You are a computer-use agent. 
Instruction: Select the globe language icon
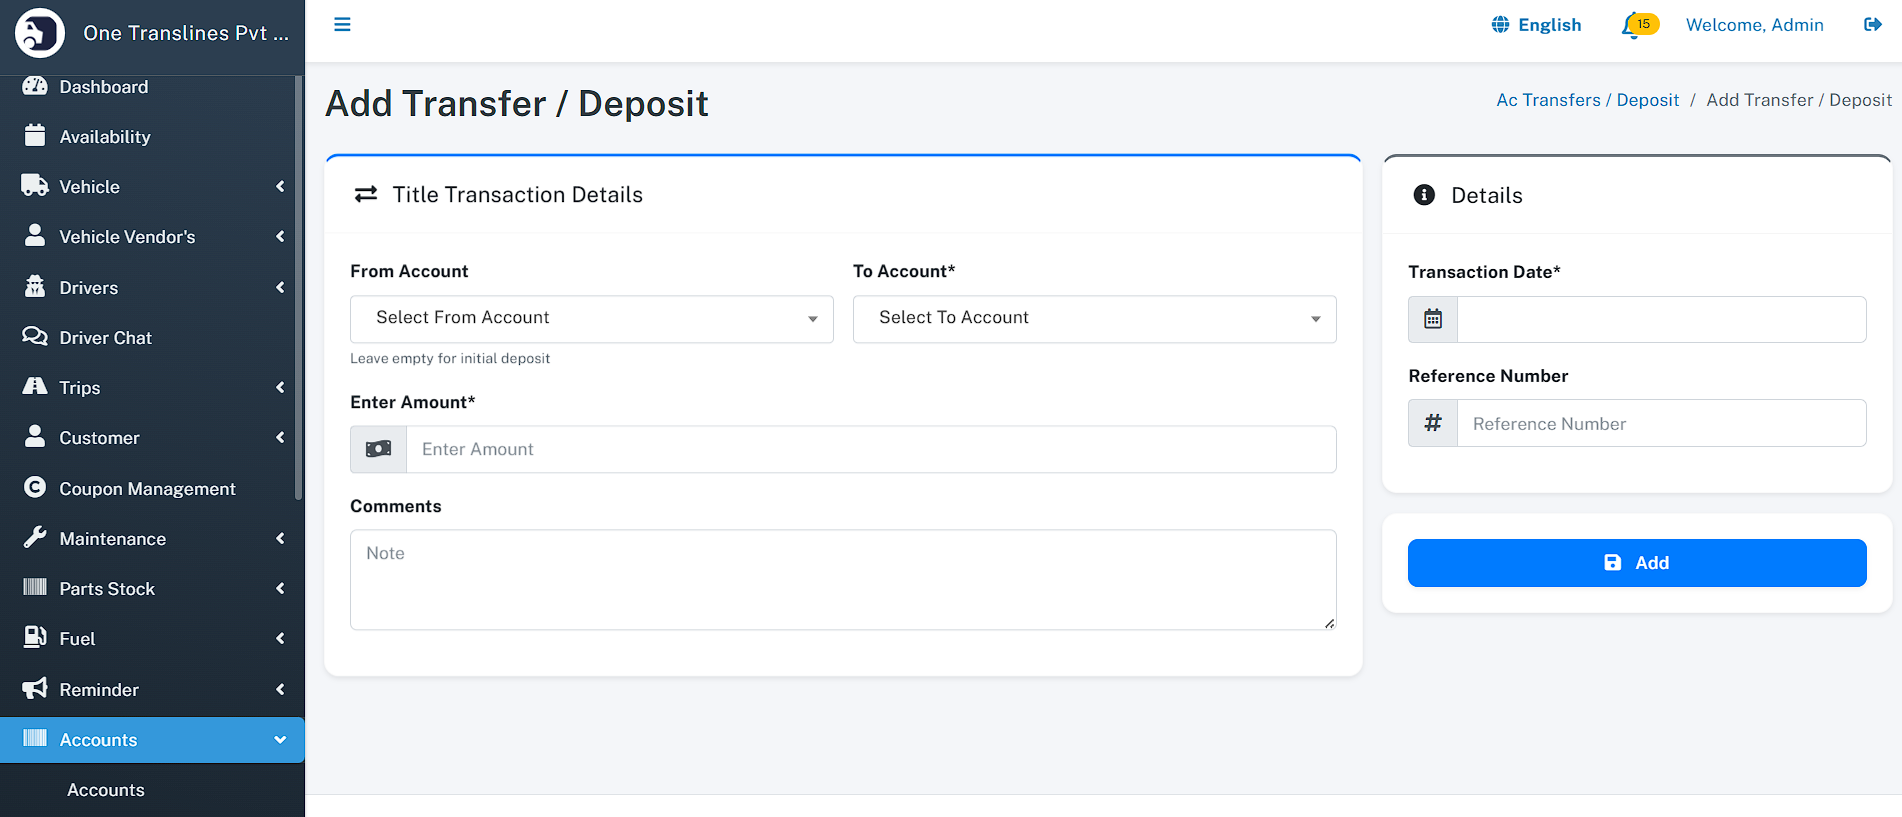tap(1500, 25)
